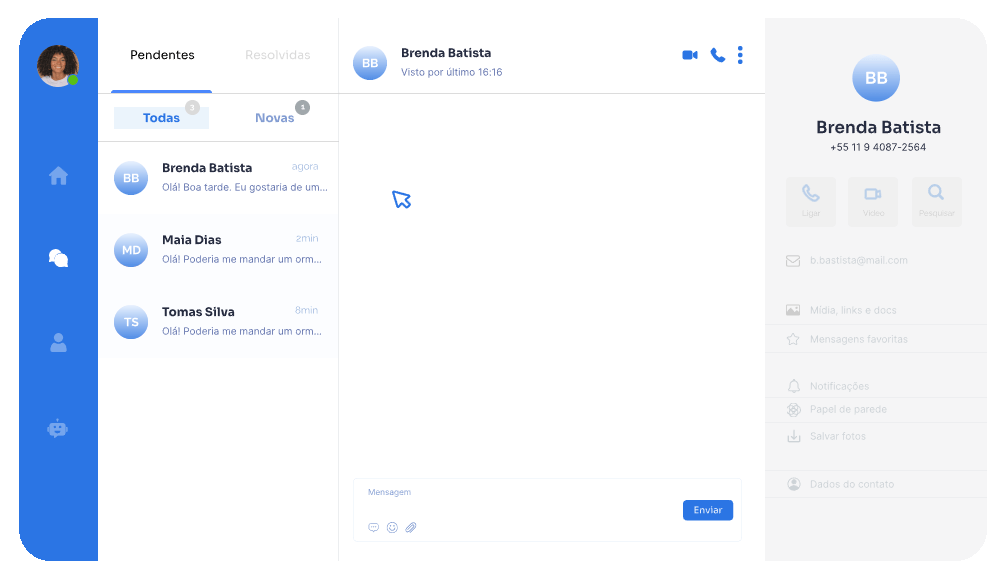Switch to the Pendentes tab
The image size is (1006, 580).
tap(162, 55)
